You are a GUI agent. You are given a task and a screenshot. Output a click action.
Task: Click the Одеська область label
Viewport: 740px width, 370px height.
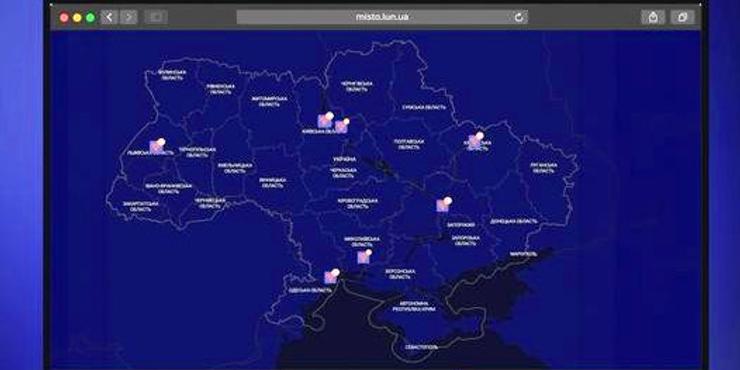coord(311,291)
